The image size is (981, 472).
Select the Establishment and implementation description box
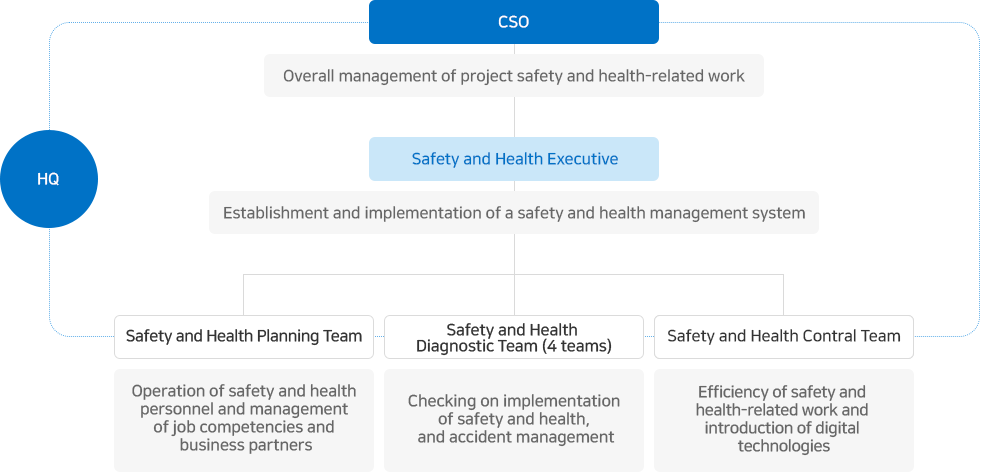pos(513,213)
